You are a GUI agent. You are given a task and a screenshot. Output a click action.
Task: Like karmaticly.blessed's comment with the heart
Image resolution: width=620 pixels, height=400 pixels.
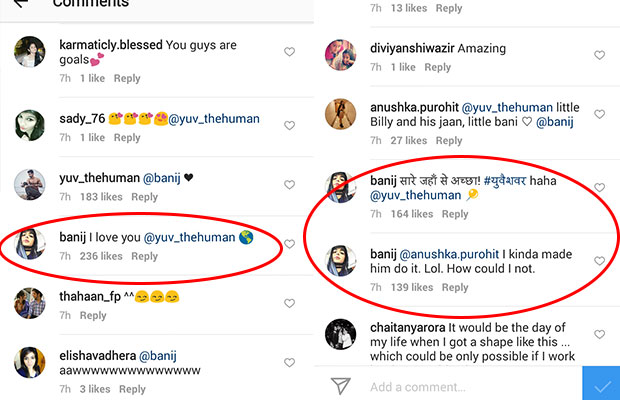[290, 52]
